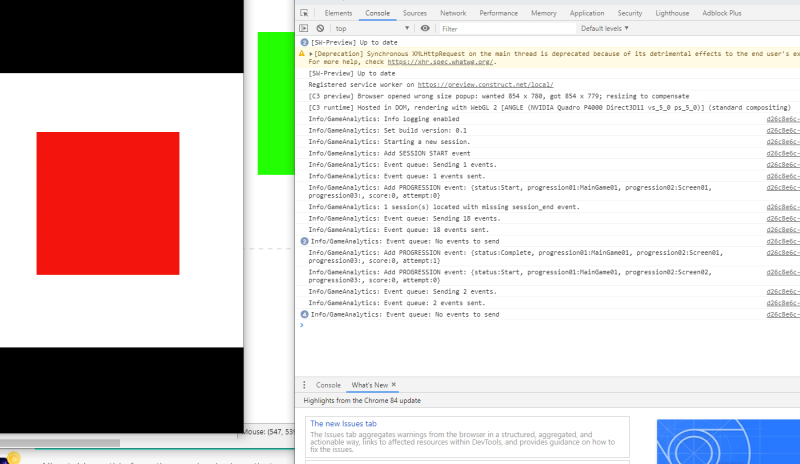Switch to the Elements tab
Image resolution: width=800 pixels, height=464 pixels.
pyautogui.click(x=338, y=13)
